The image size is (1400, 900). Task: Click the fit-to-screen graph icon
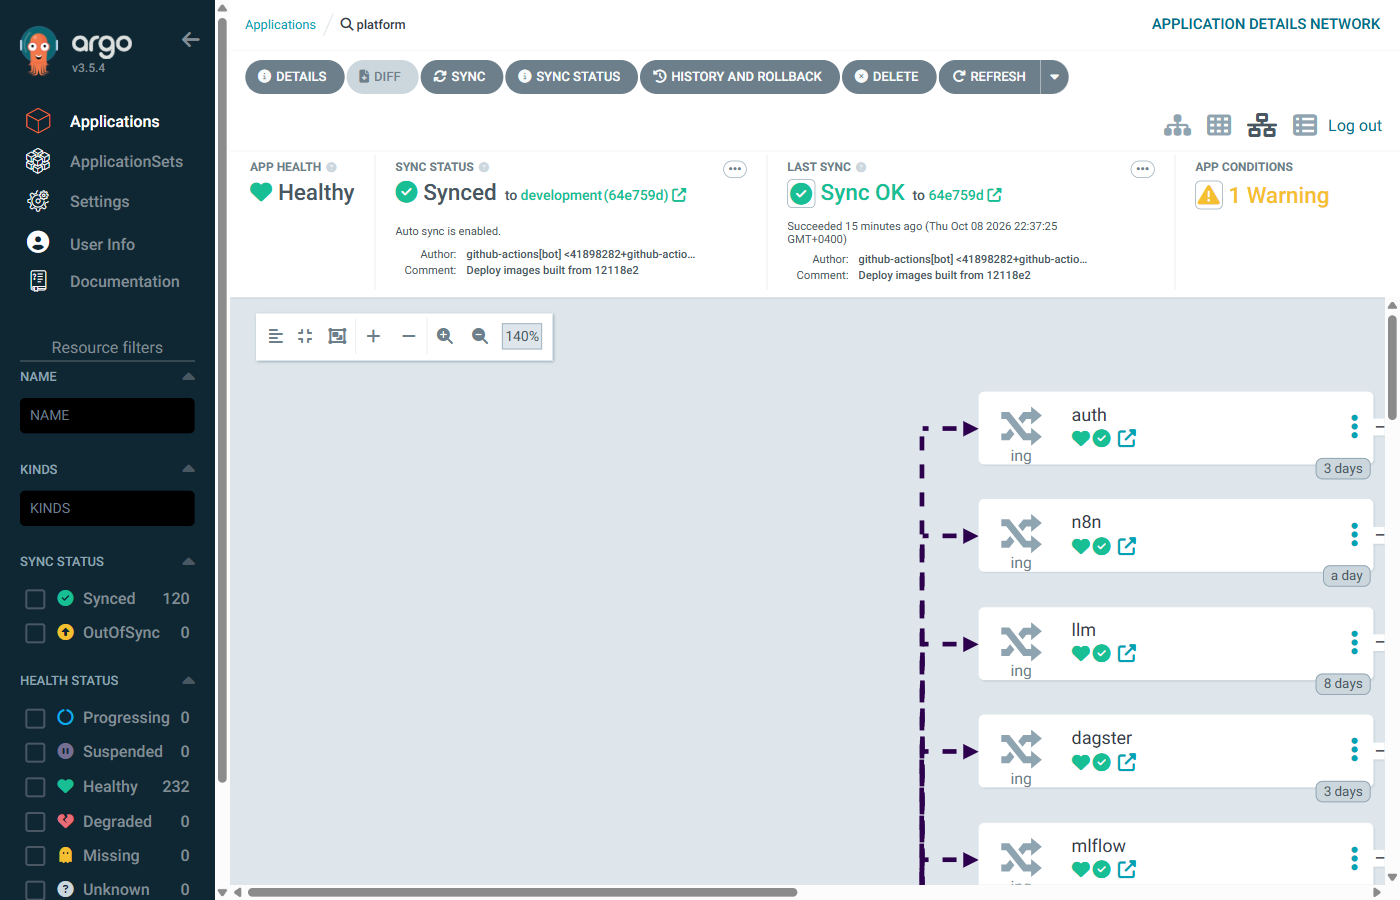pyautogui.click(x=337, y=336)
